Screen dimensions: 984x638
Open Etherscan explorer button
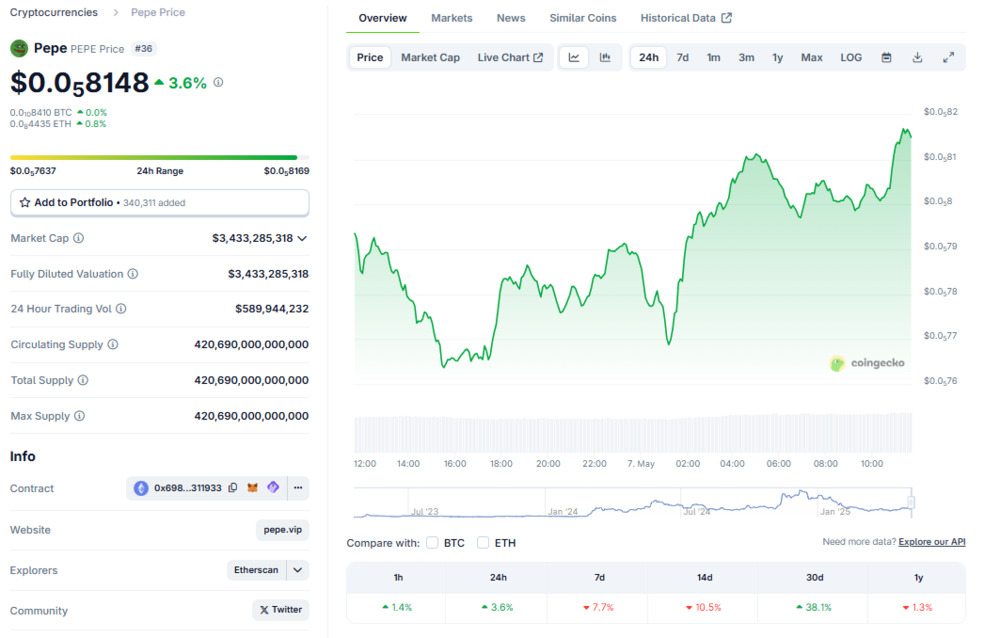[256, 570]
